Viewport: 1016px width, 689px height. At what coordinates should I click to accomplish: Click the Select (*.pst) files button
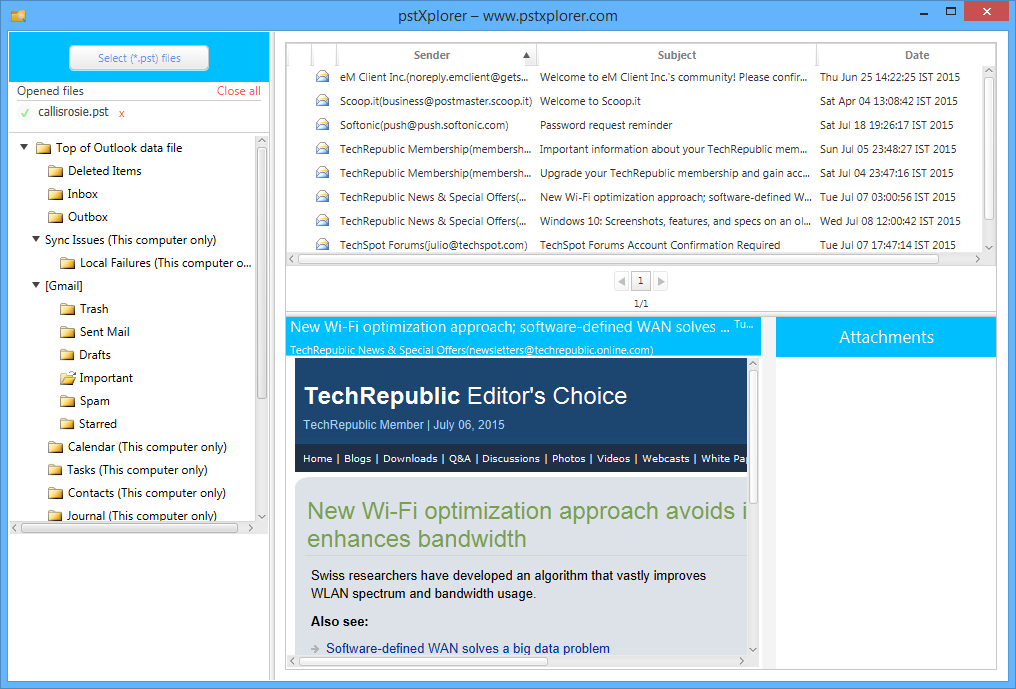(139, 58)
